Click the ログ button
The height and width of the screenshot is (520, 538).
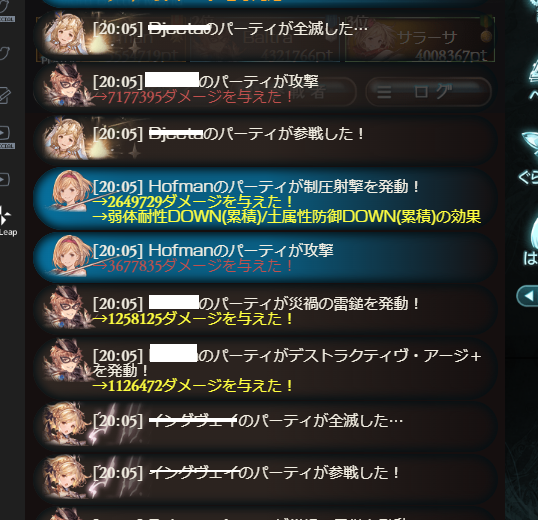click(x=429, y=92)
